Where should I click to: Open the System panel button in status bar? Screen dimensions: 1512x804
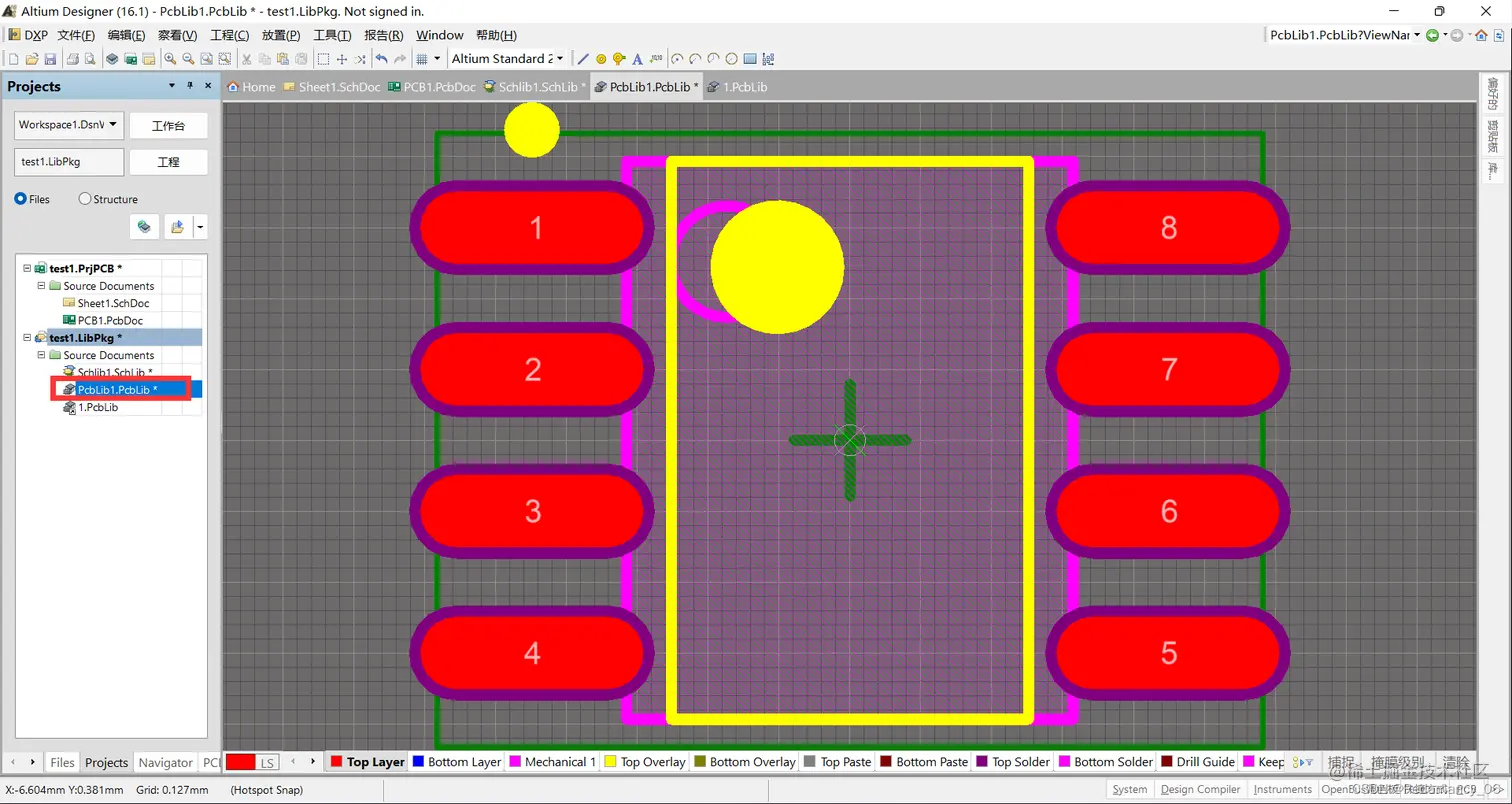coord(1130,789)
